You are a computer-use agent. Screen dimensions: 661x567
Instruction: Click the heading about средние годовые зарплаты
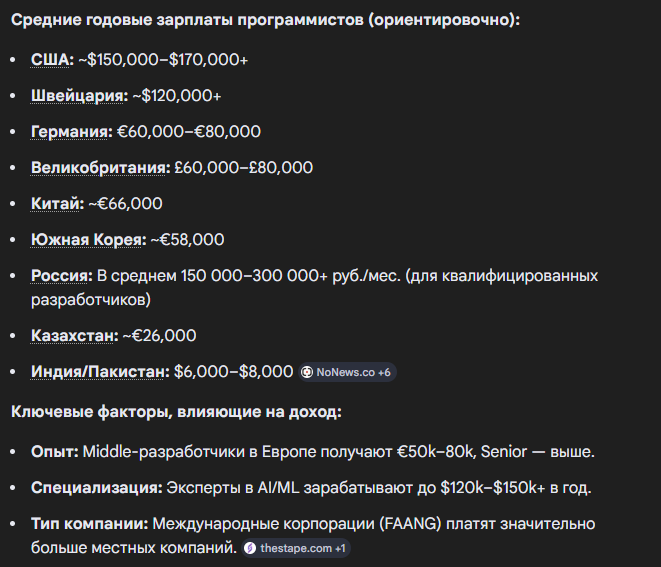coord(265,19)
